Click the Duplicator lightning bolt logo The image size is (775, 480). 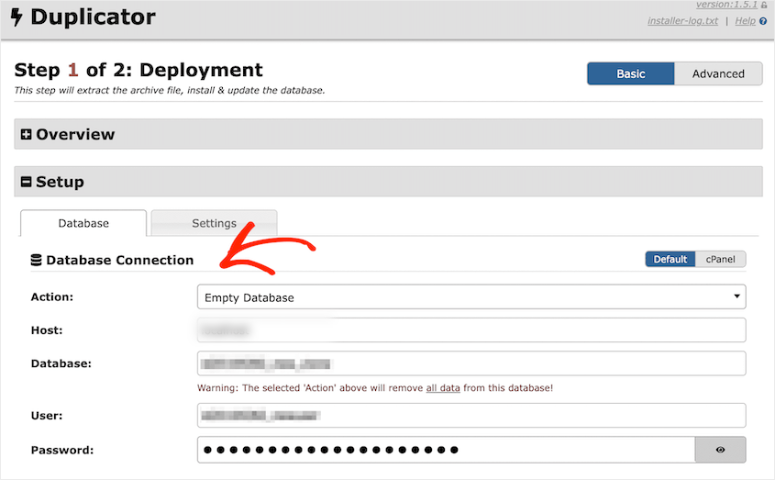[16, 17]
